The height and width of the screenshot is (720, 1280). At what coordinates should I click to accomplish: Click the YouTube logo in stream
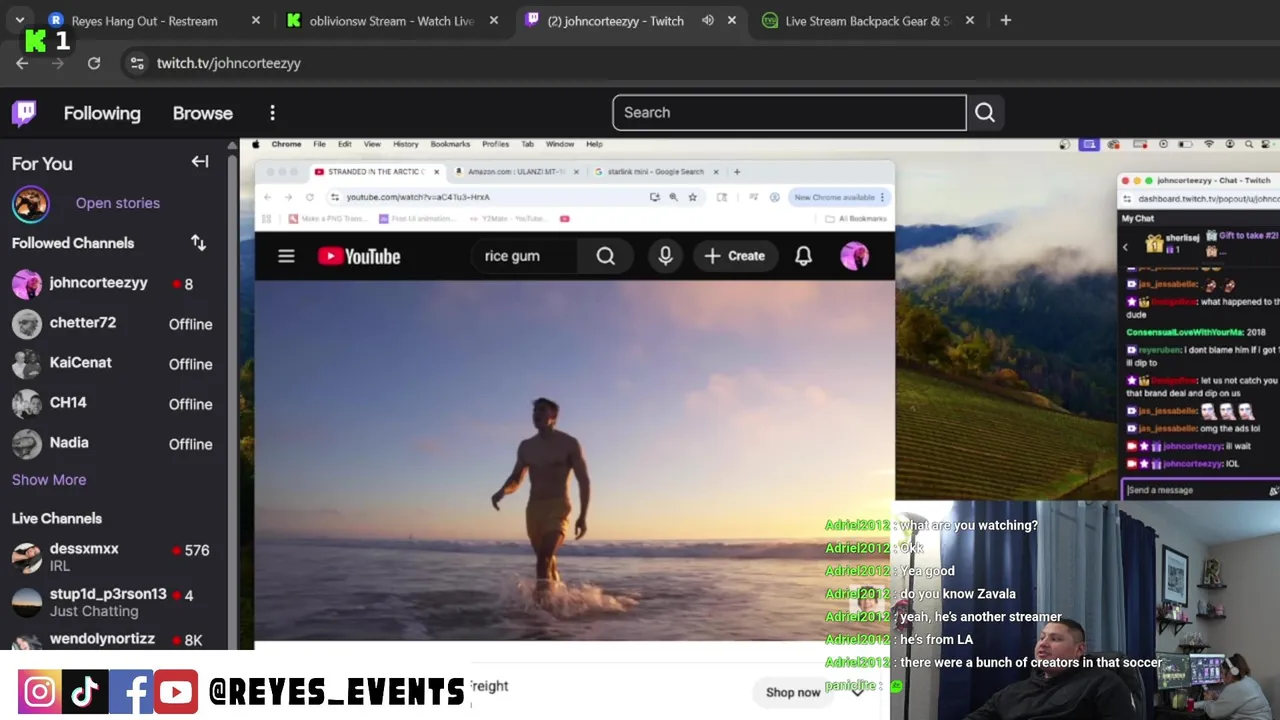click(359, 256)
